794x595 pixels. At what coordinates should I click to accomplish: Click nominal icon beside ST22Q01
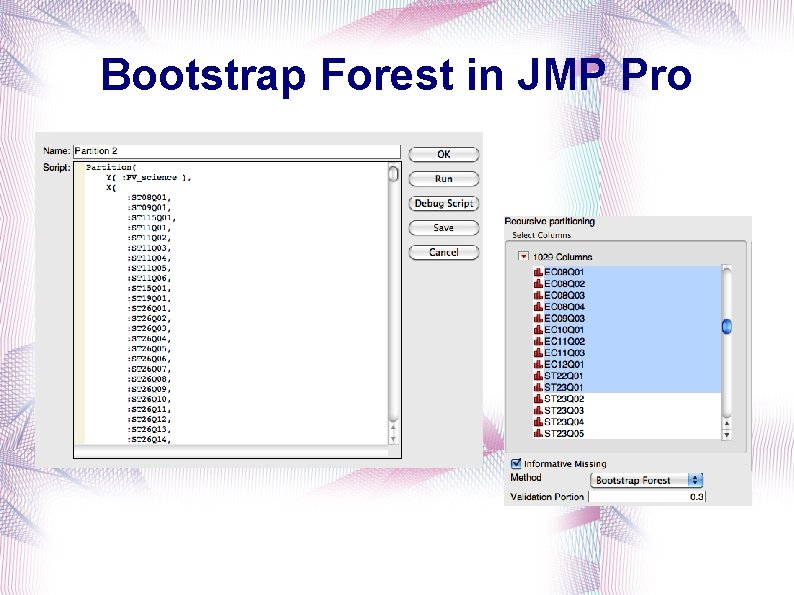tap(538, 376)
